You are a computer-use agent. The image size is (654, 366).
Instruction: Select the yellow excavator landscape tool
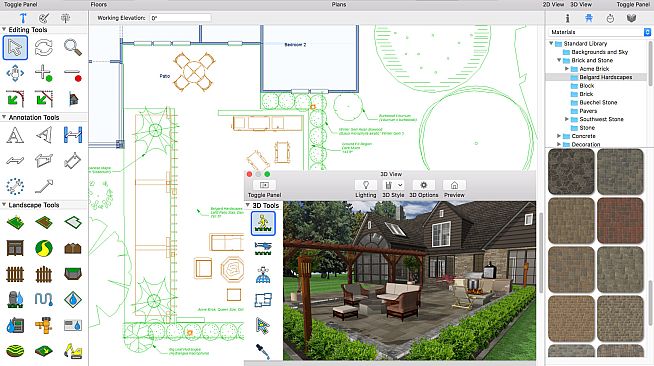73,351
